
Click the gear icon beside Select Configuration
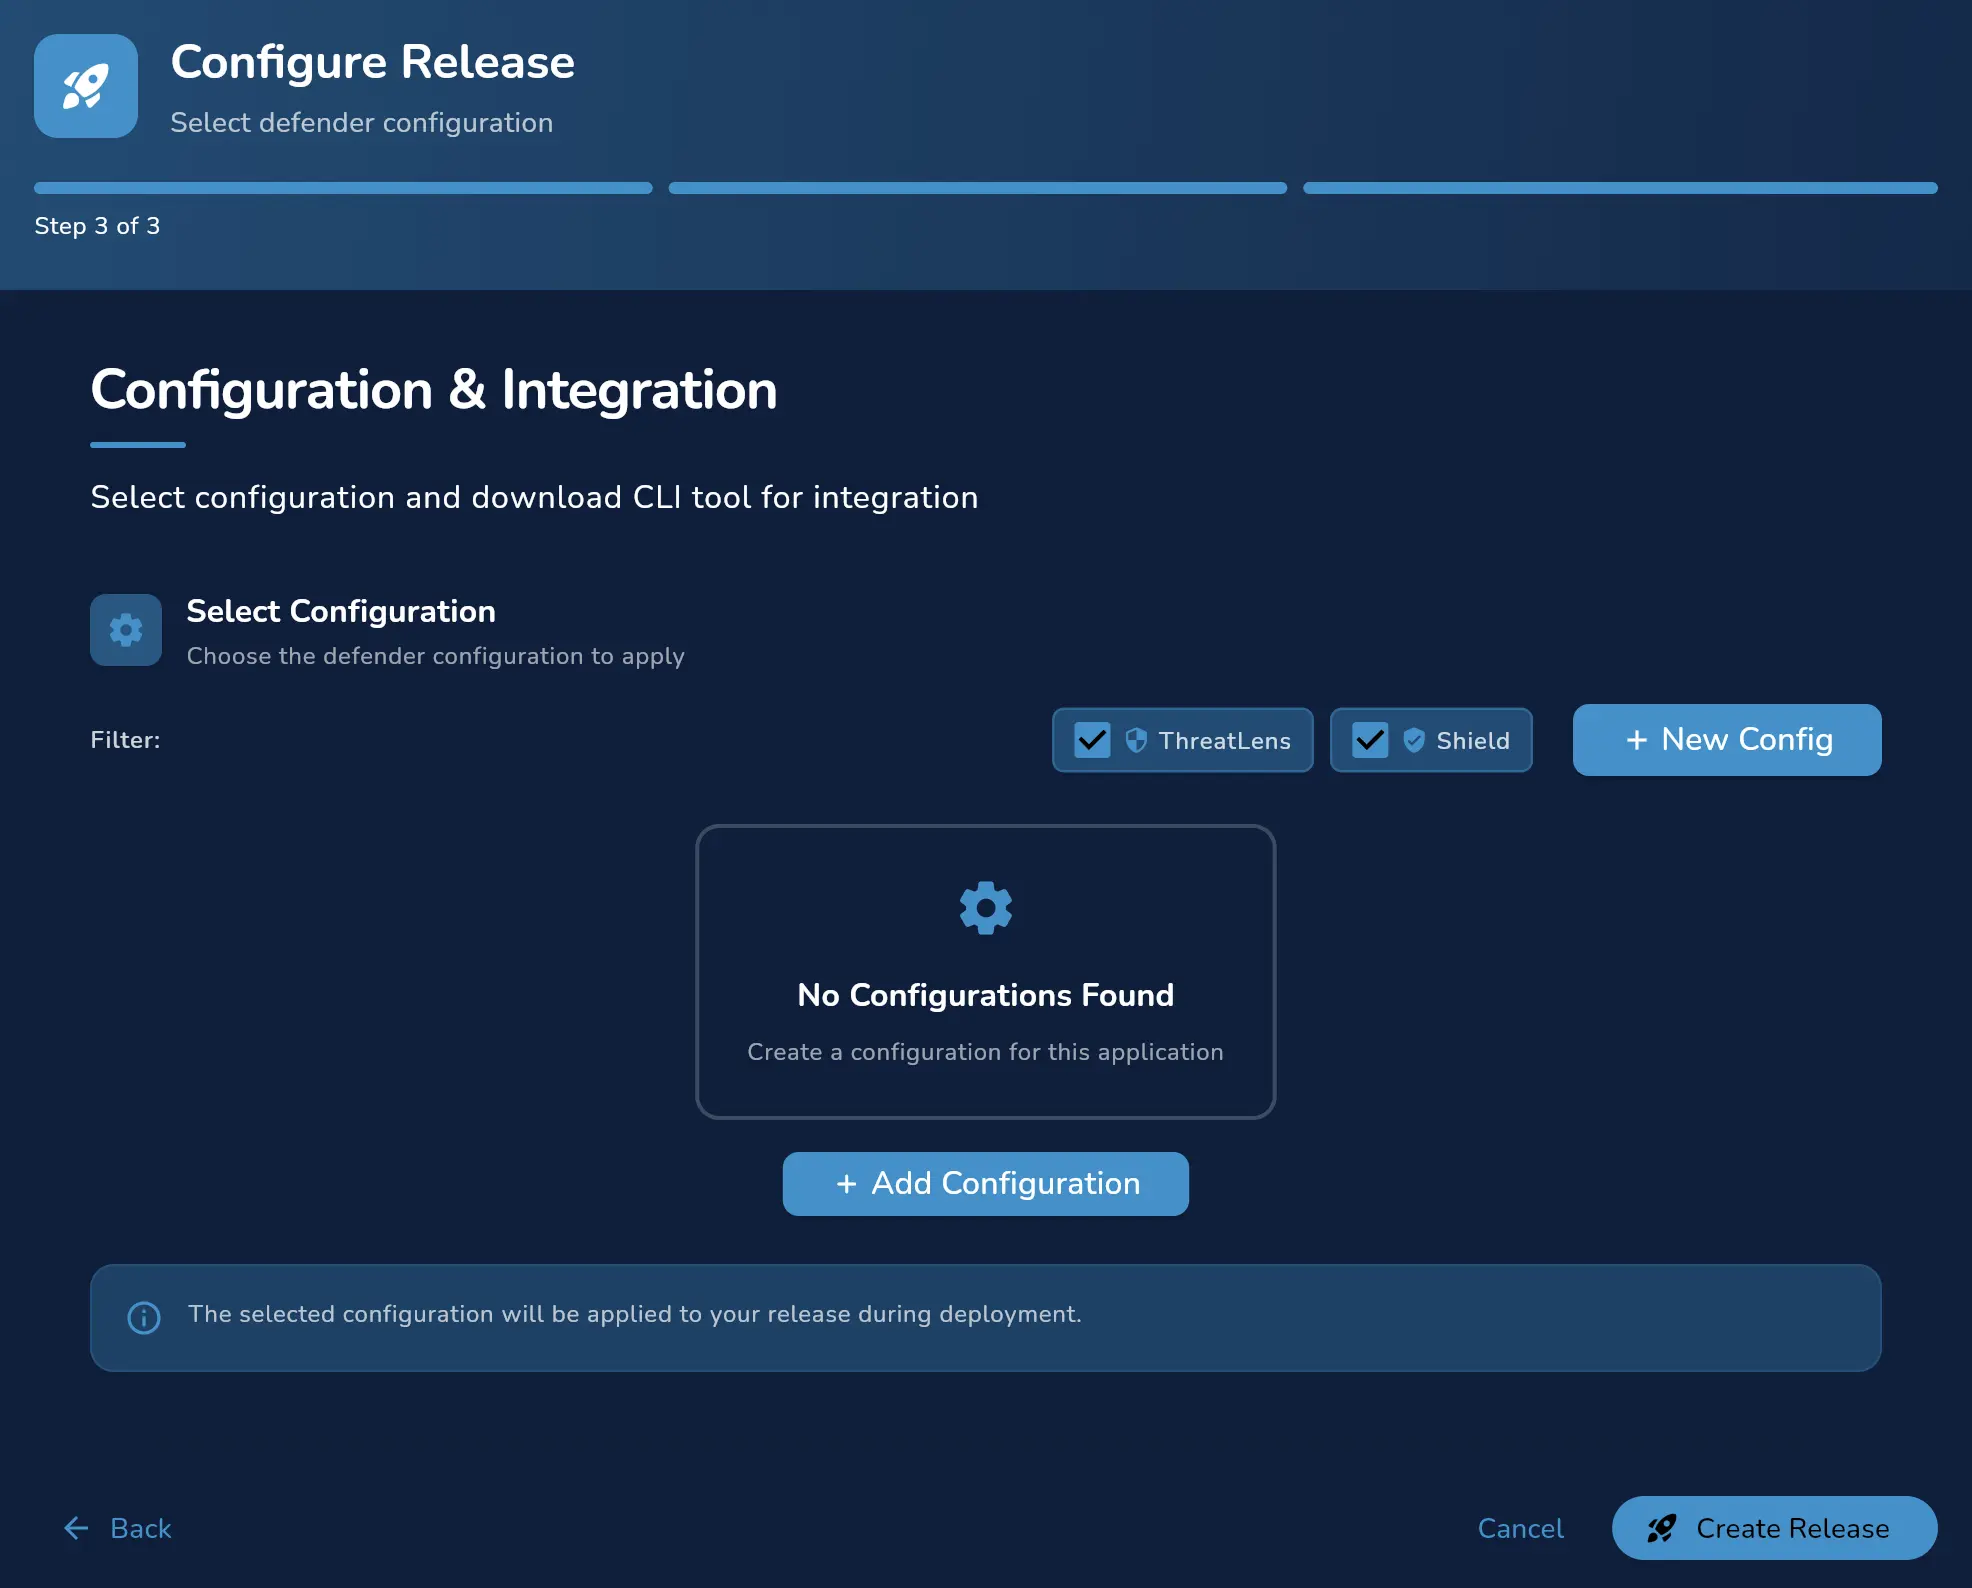(x=126, y=630)
